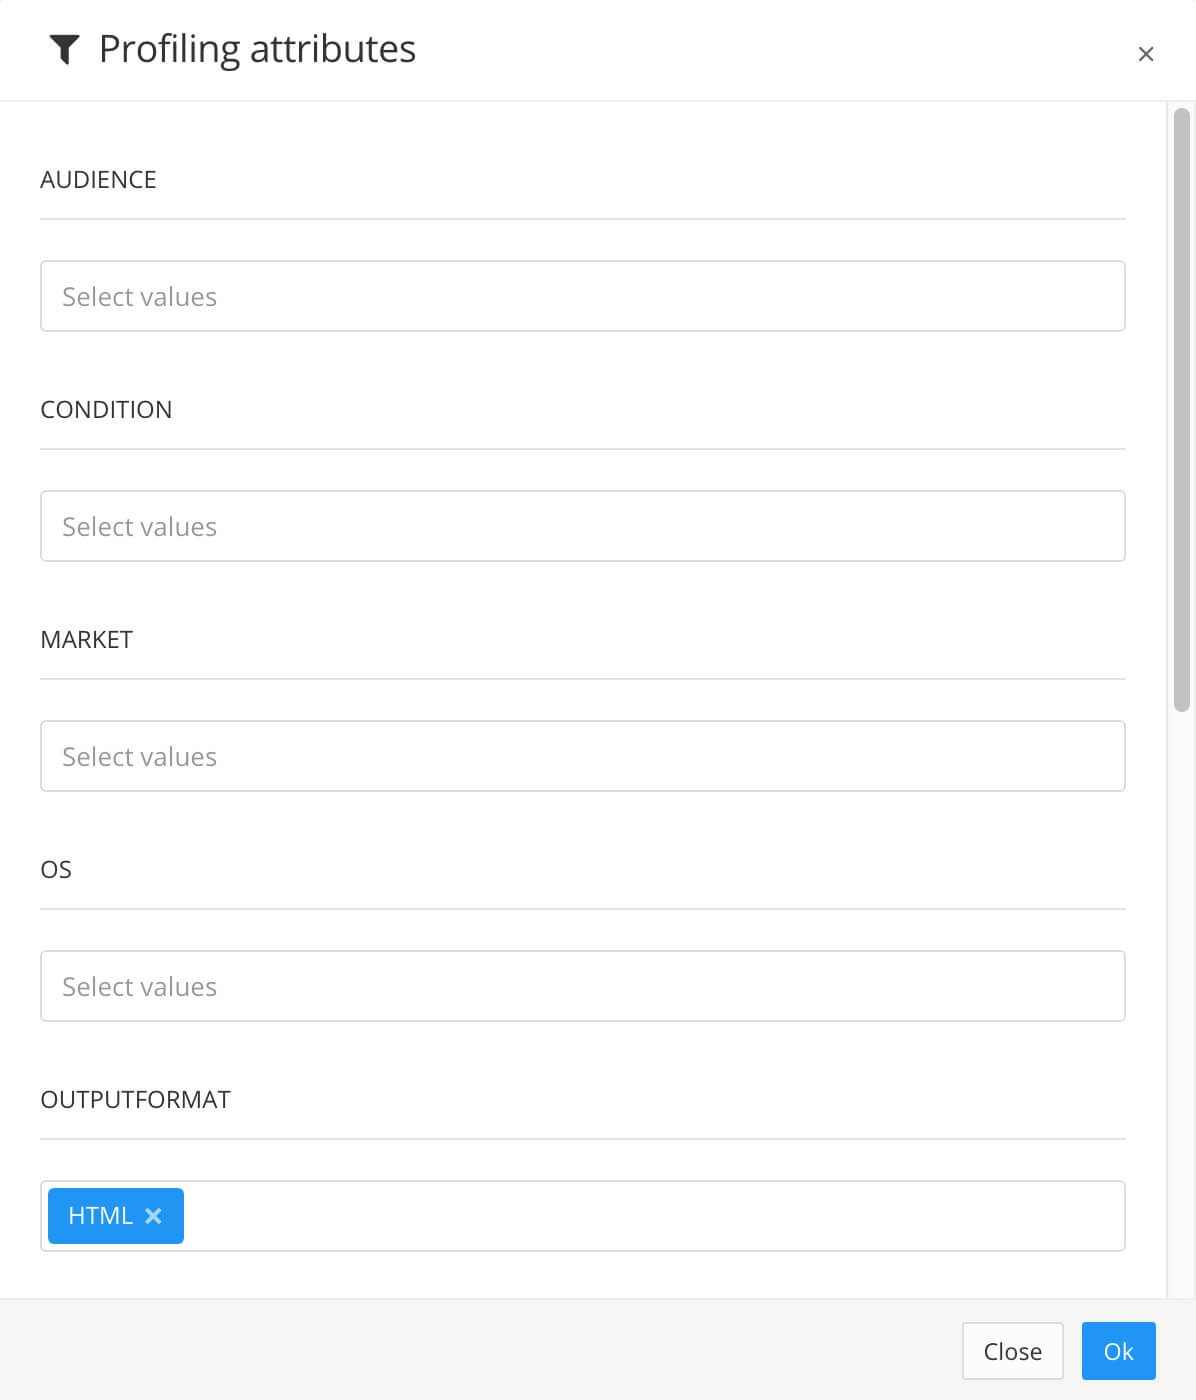Click the Select values placeholder under AUDIENCE
The width and height of the screenshot is (1196, 1400).
click(x=139, y=295)
